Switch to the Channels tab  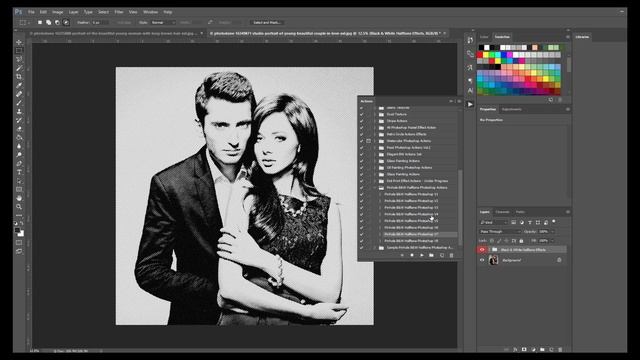click(502, 212)
